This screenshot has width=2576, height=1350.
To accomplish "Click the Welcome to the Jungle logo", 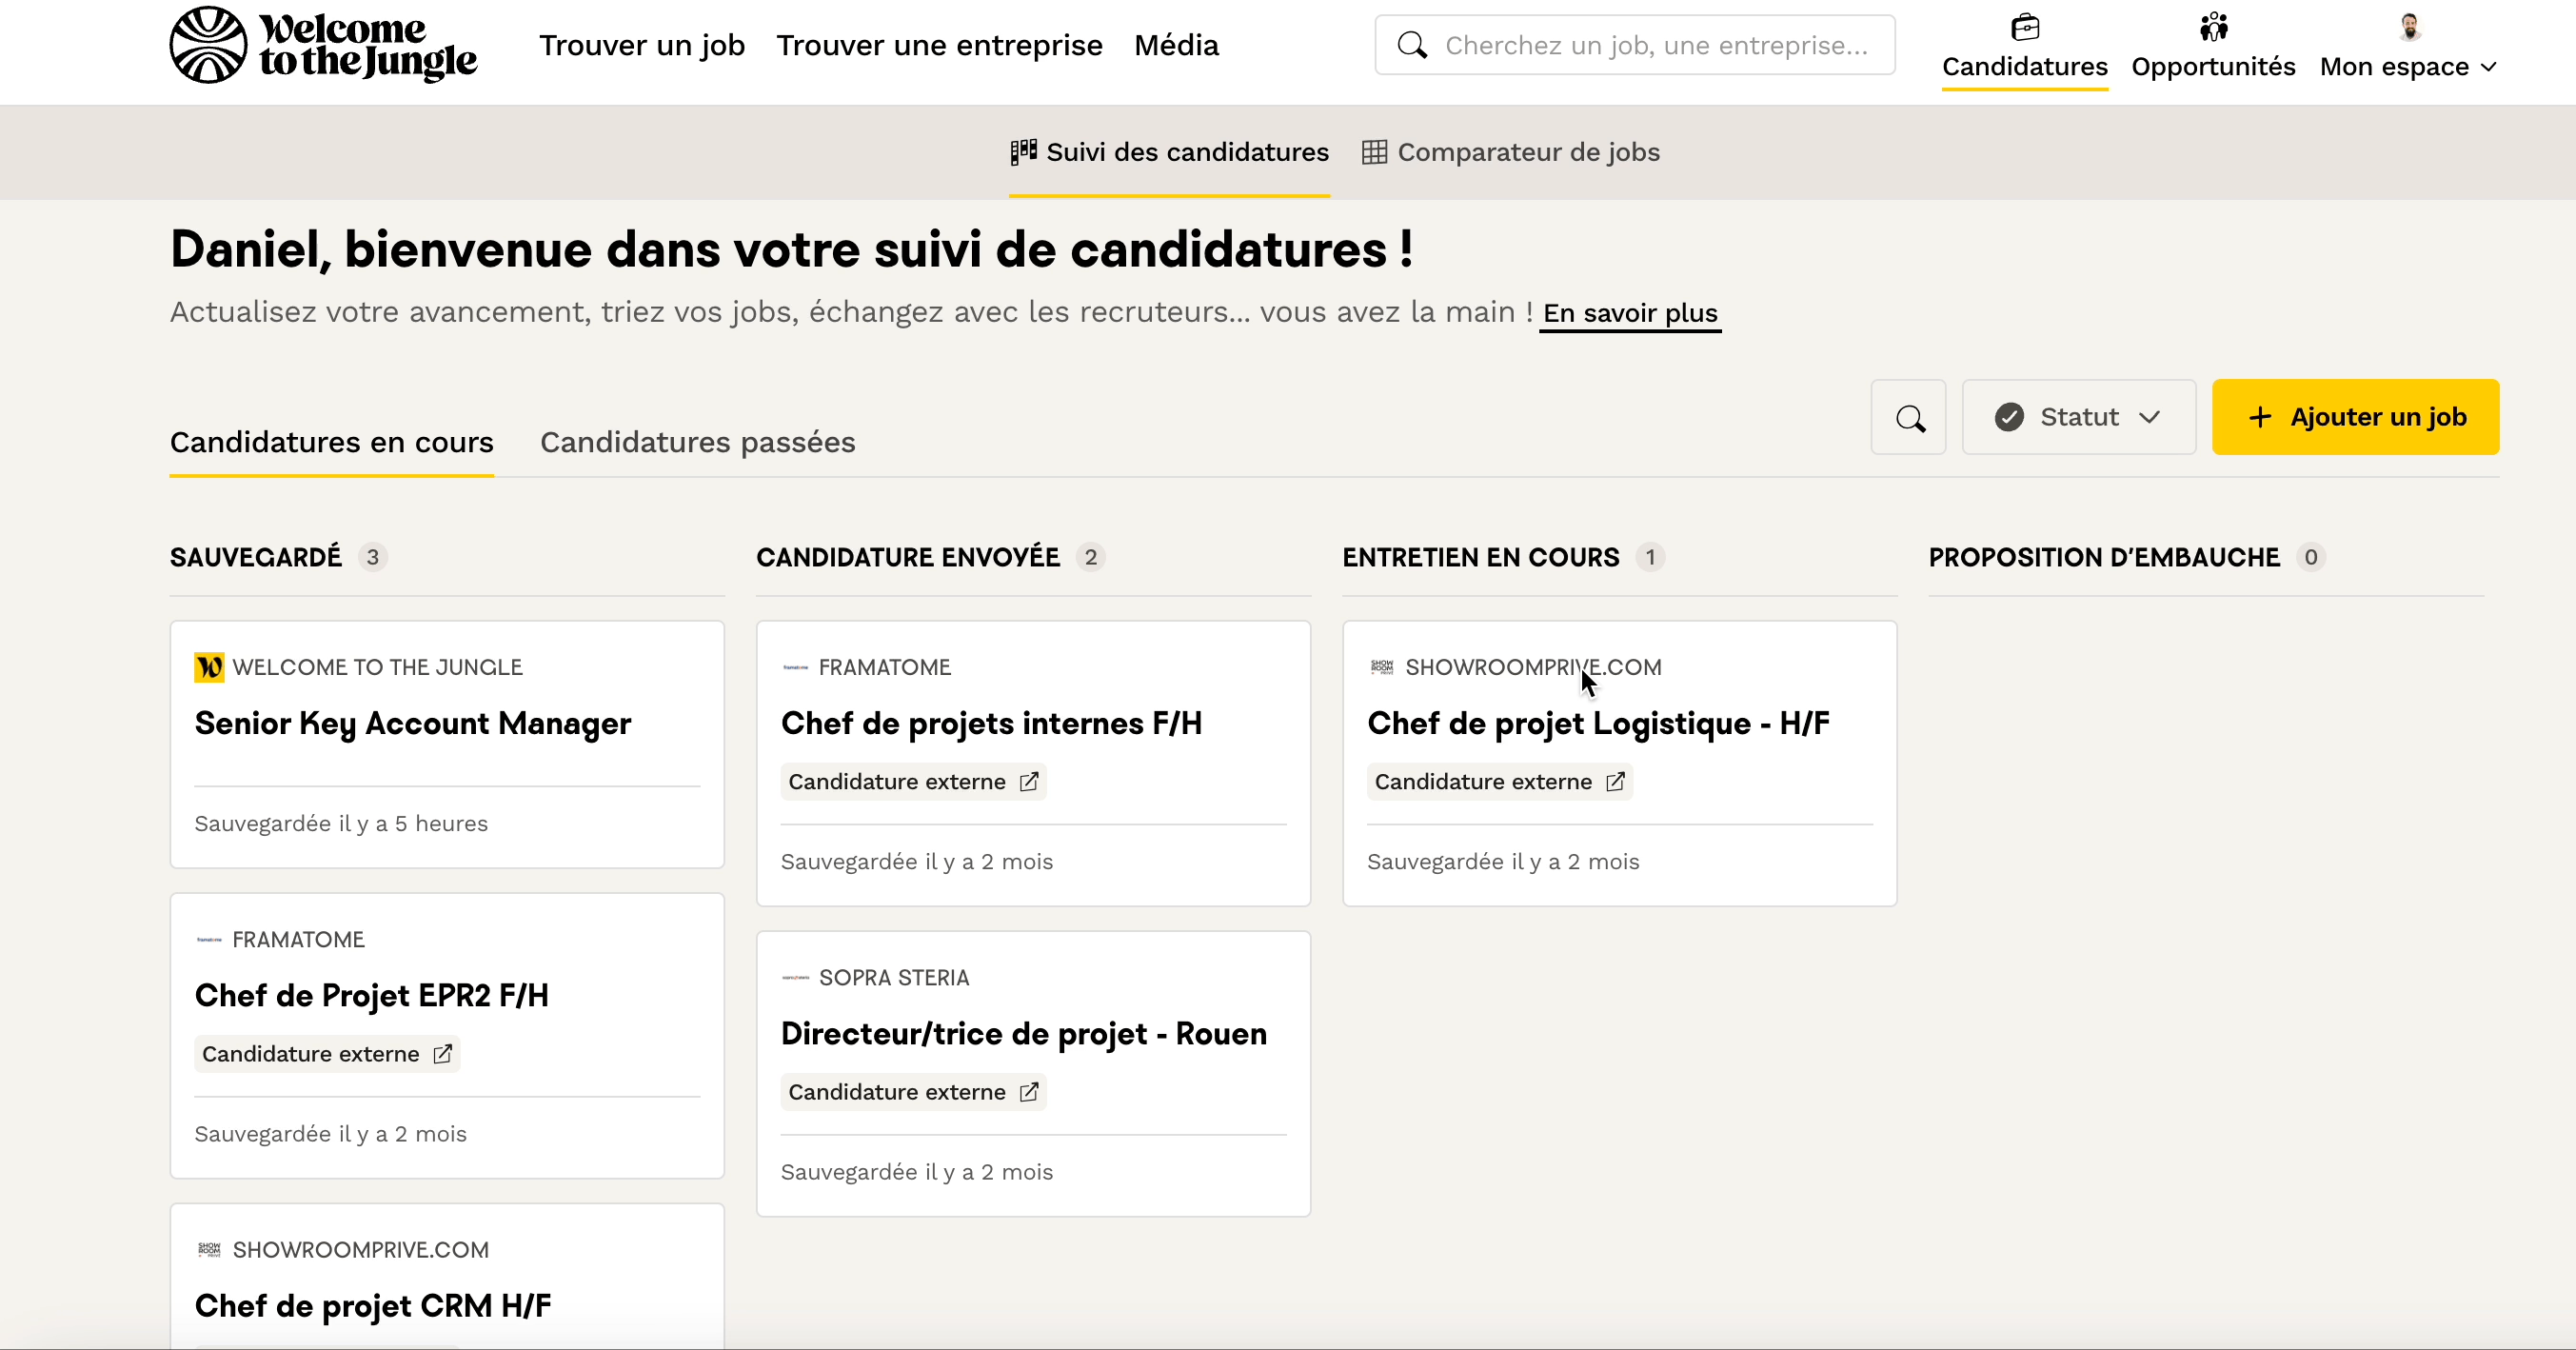I will coord(323,45).
